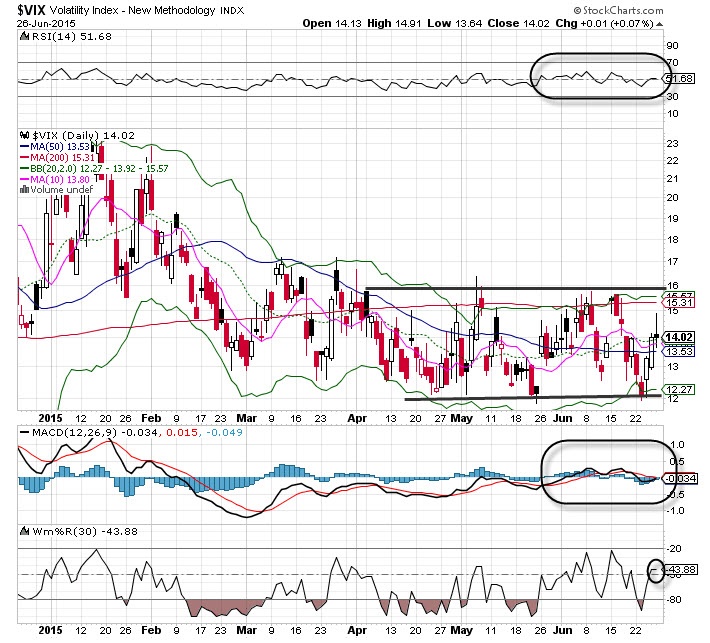Click the 51.68 RSI value tag on right axis
This screenshot has width=710, height=643.
[679, 78]
